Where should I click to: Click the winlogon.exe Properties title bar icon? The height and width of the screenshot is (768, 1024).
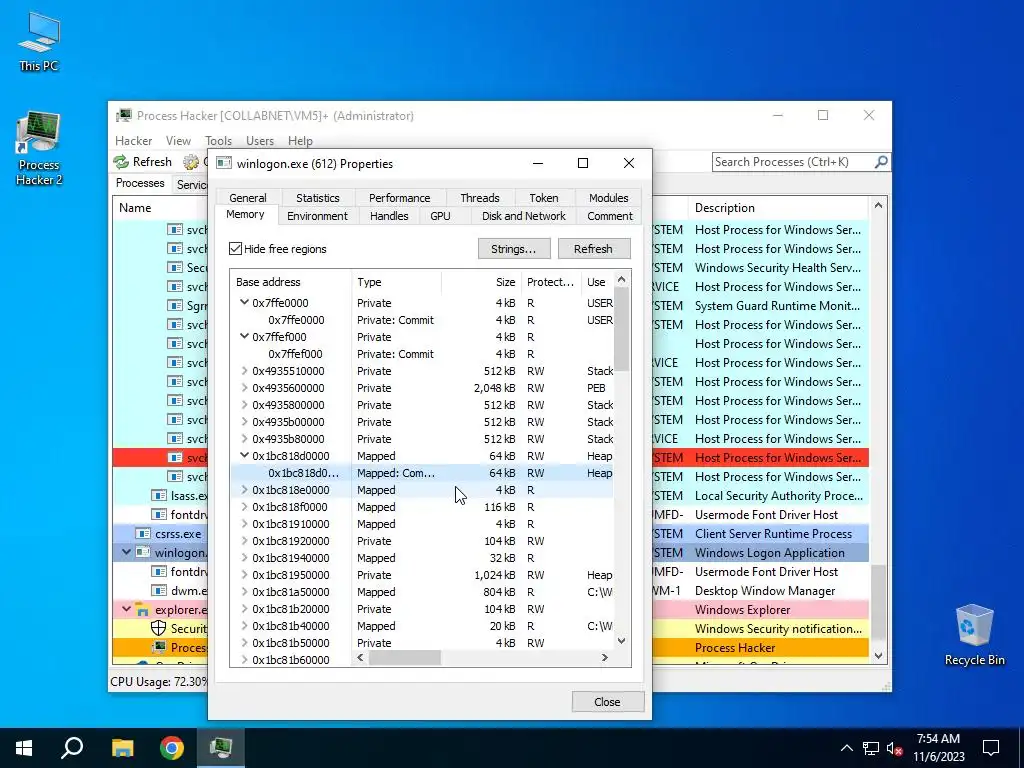pos(224,163)
